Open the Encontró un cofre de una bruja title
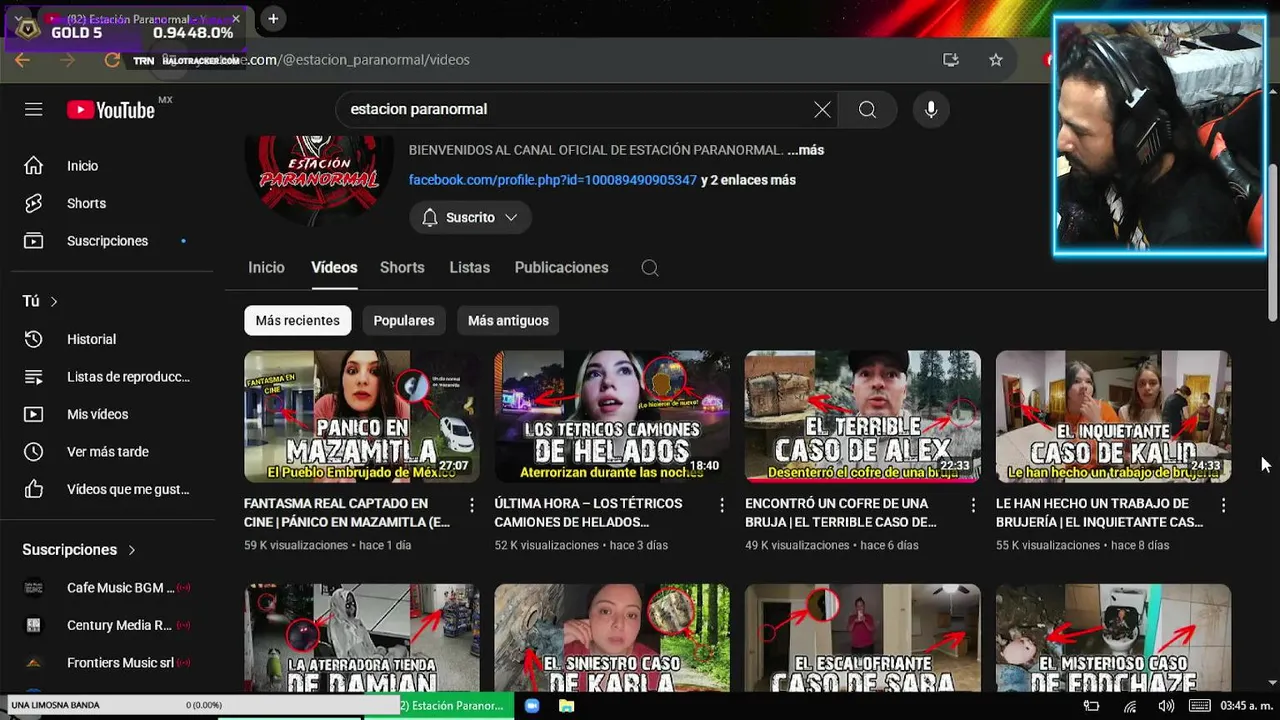The image size is (1280, 720). (x=841, y=513)
